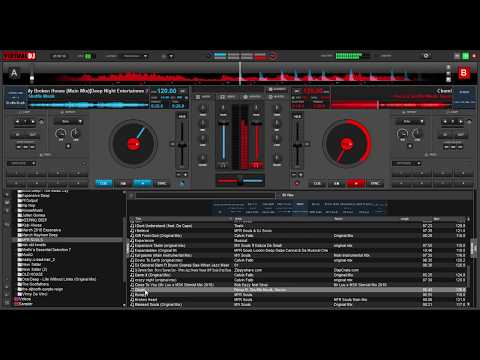Click the Deck A first effect parameter knob
The width and height of the screenshot is (480, 360).
coord(61,134)
